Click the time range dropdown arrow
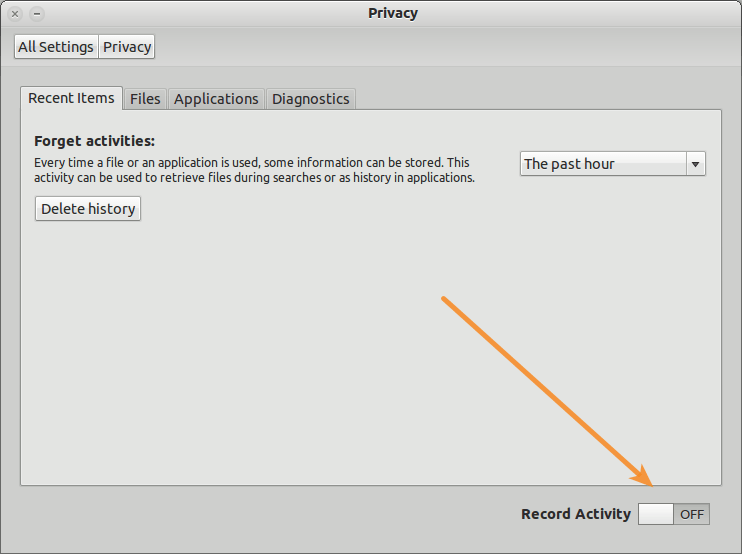The image size is (742, 554). pyautogui.click(x=696, y=164)
